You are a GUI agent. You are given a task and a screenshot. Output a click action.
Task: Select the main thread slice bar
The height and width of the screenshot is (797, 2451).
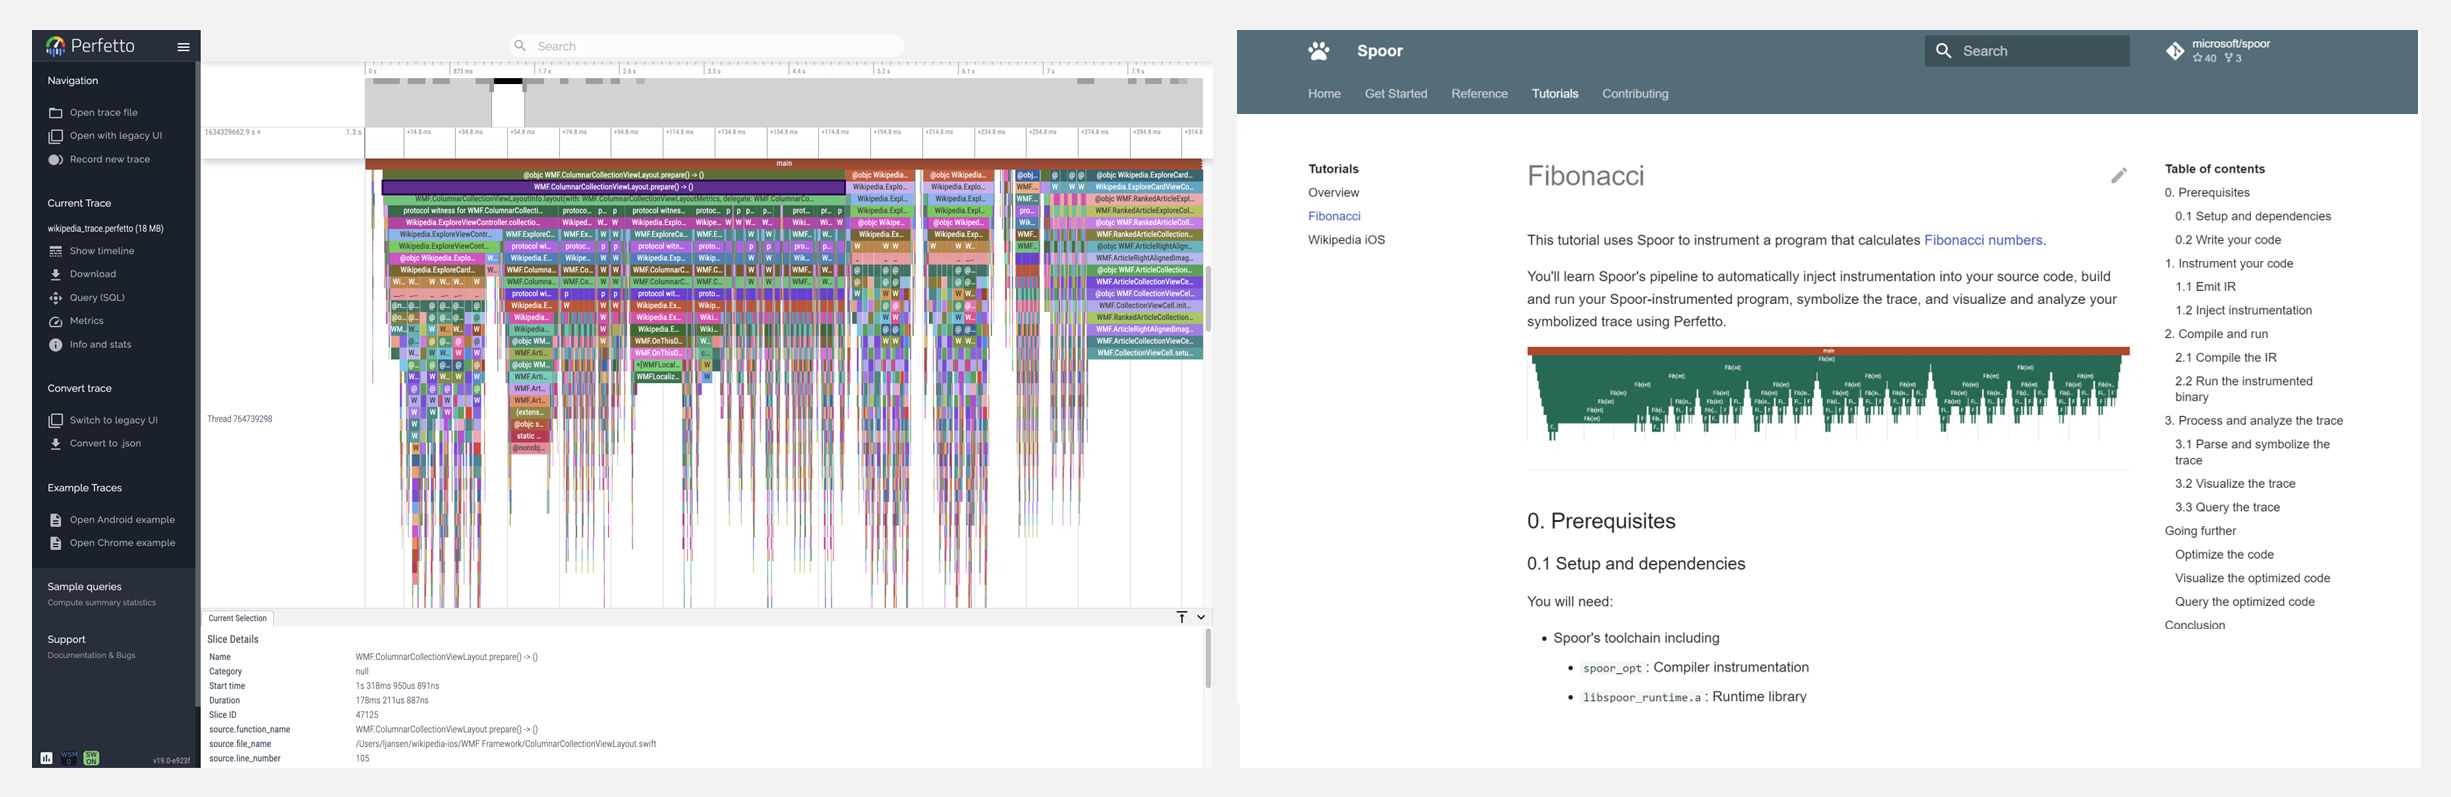(x=784, y=163)
